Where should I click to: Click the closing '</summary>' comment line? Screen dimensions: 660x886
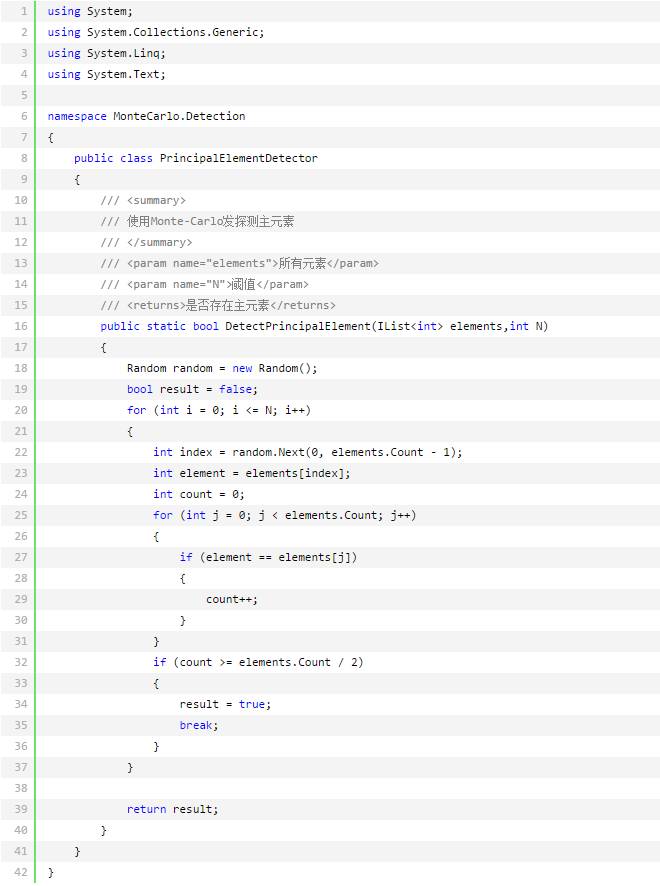[146, 242]
